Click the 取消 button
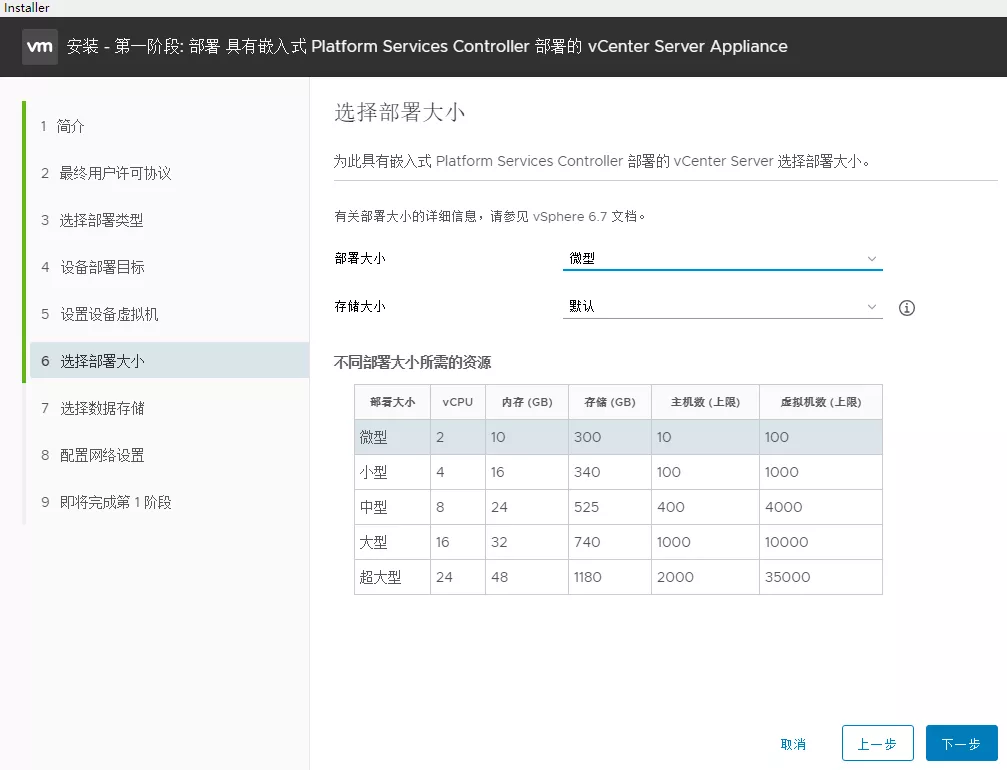This screenshot has height=770, width=1007. pyautogui.click(x=793, y=744)
